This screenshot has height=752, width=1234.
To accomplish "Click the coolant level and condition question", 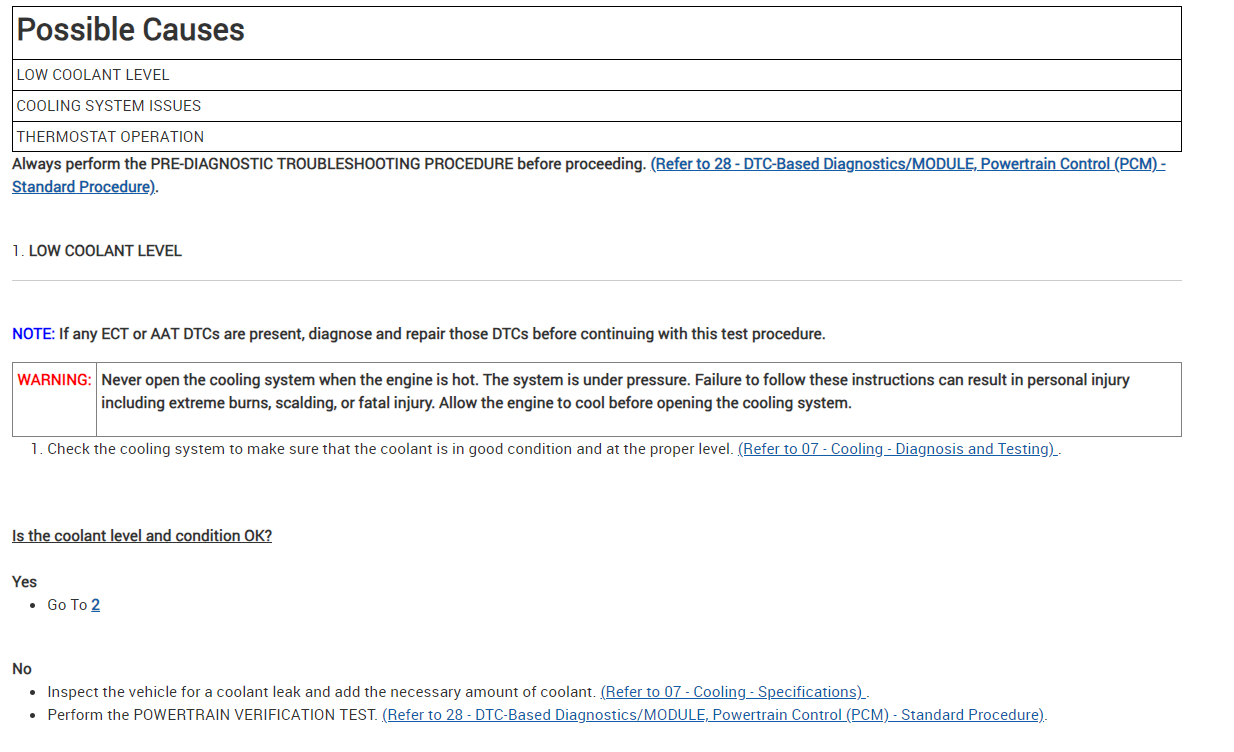I will click(x=142, y=536).
